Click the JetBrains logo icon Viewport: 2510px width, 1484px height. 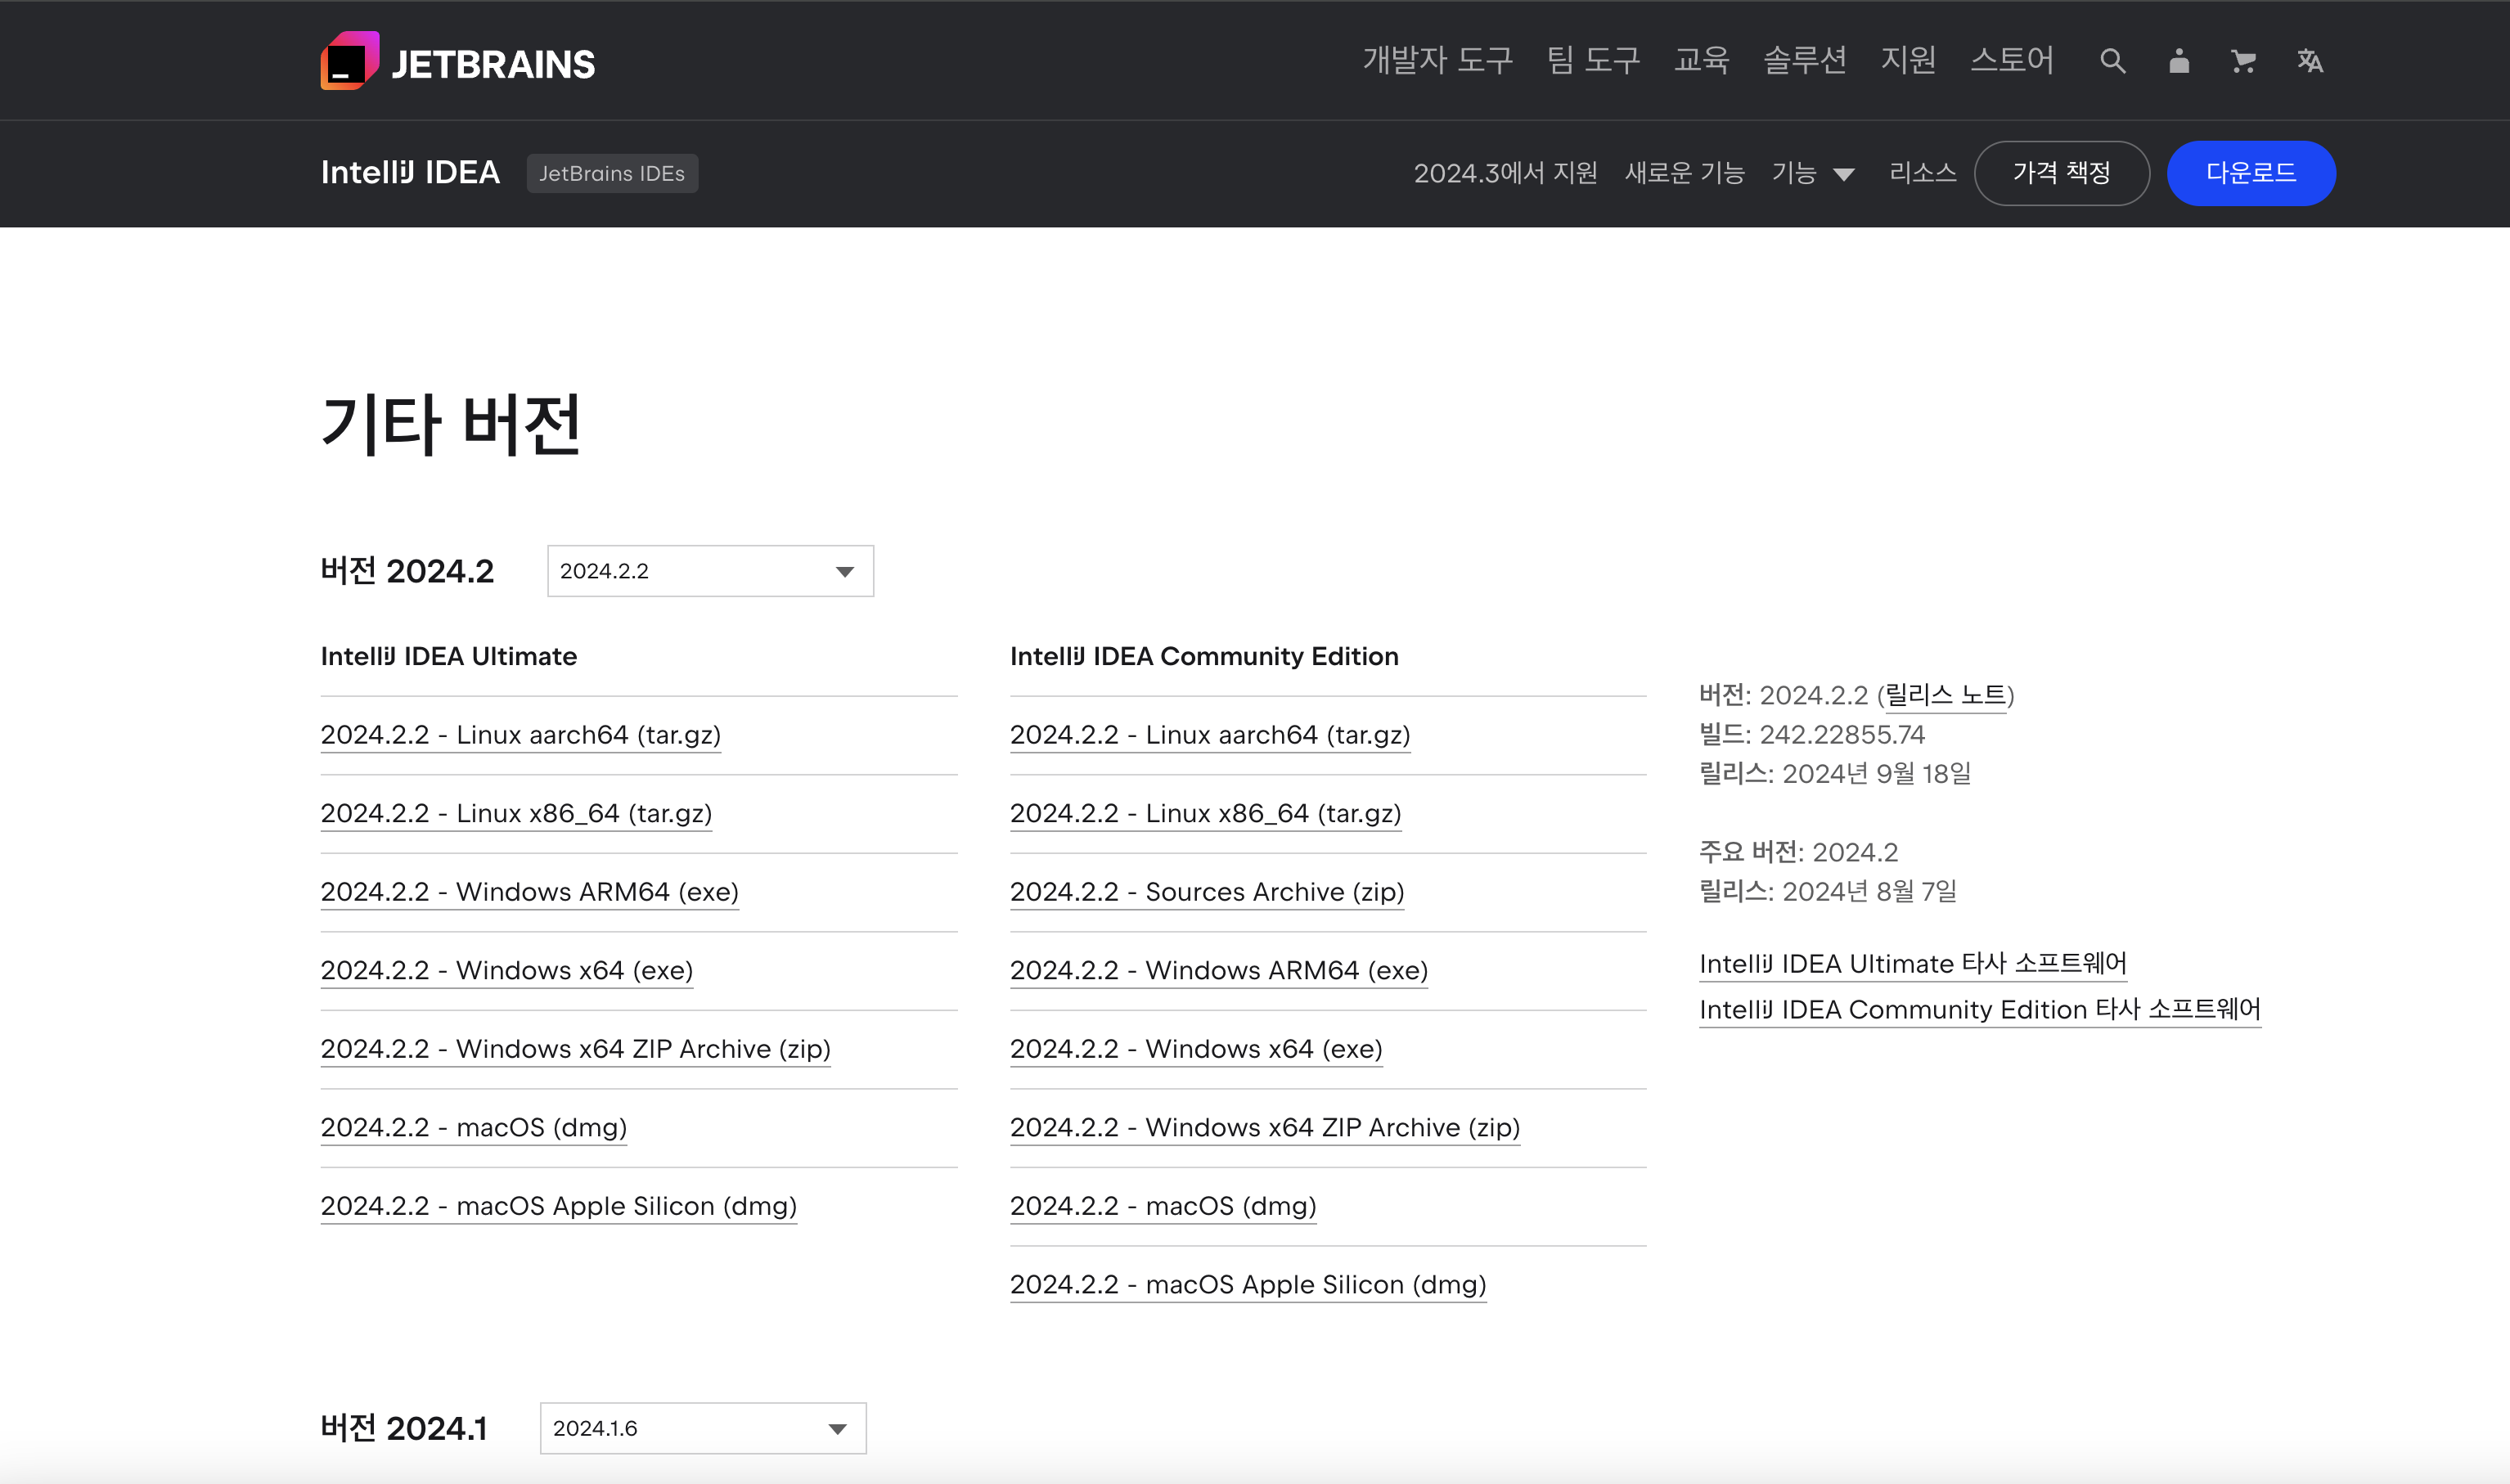[x=349, y=61]
